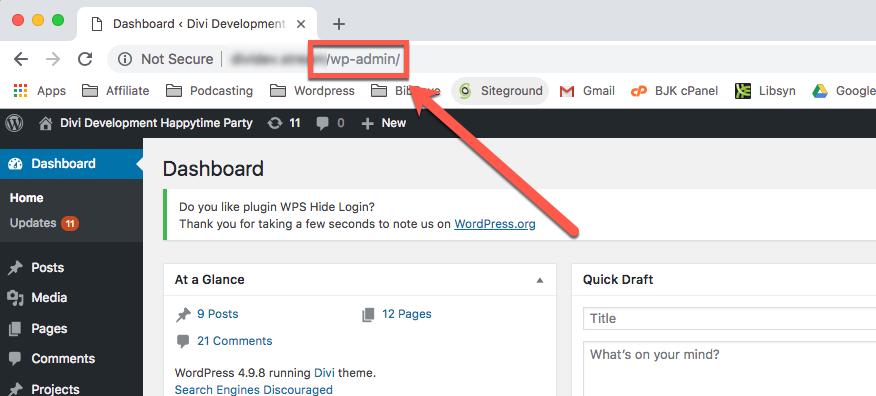876x396 pixels.
Task: Visit site via Divi Development Happytime Party
Action: 146,123
